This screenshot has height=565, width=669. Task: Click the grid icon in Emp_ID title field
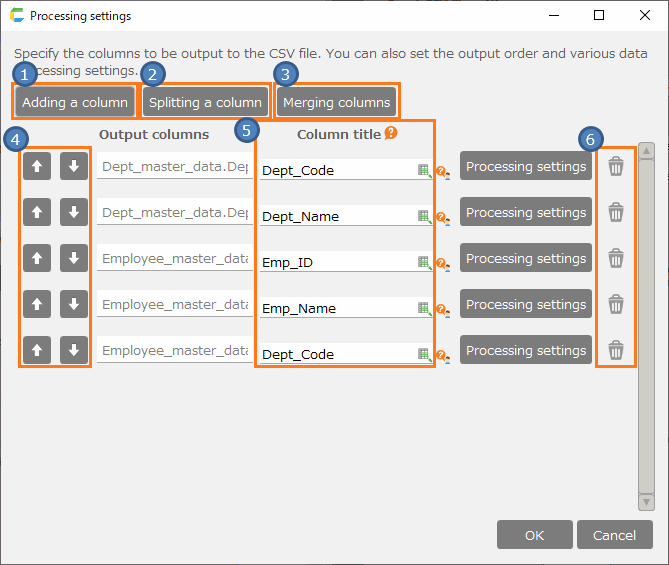424,263
